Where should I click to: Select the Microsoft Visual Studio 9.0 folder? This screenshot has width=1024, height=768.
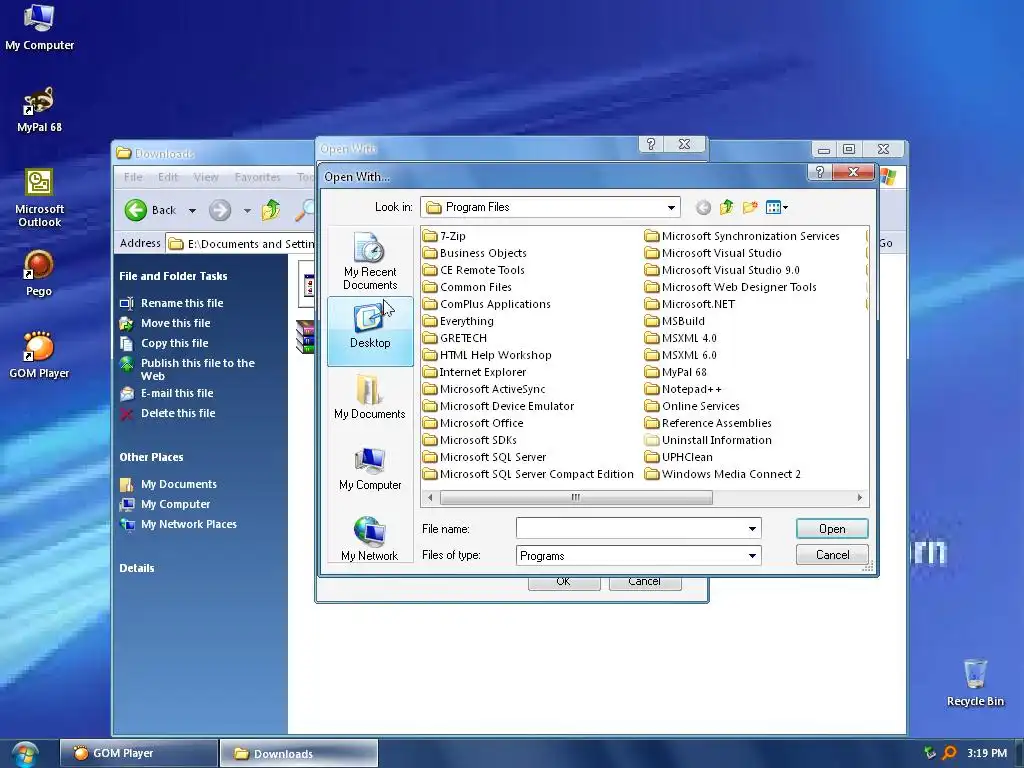(722, 270)
